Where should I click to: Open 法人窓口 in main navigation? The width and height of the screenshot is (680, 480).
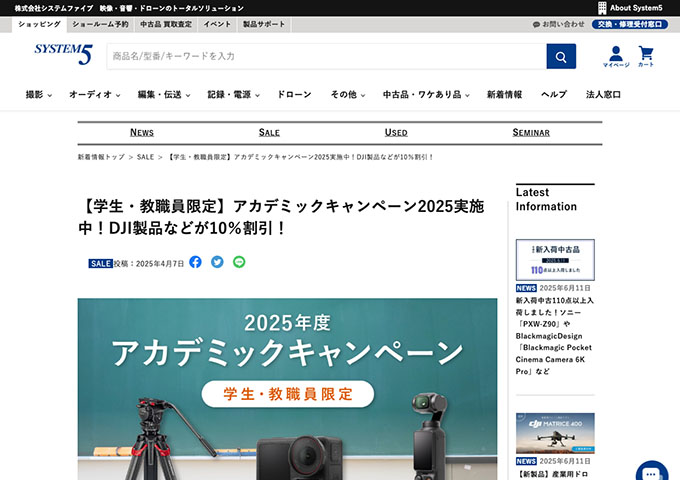point(603,95)
